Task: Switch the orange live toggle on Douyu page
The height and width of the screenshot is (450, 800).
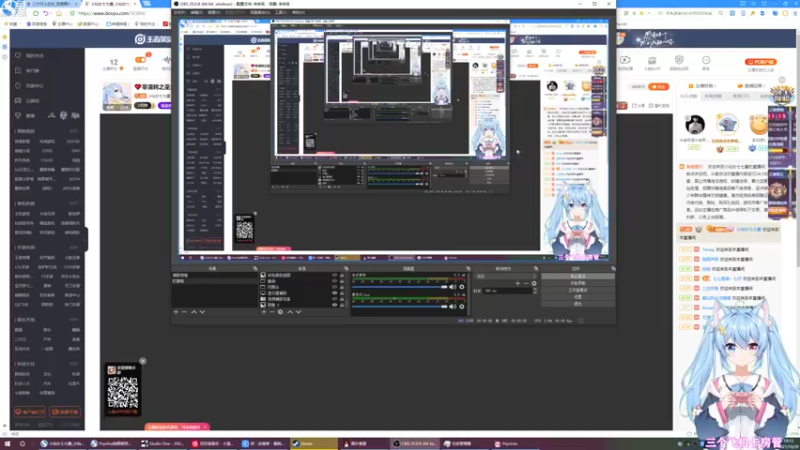Action: 140,60
